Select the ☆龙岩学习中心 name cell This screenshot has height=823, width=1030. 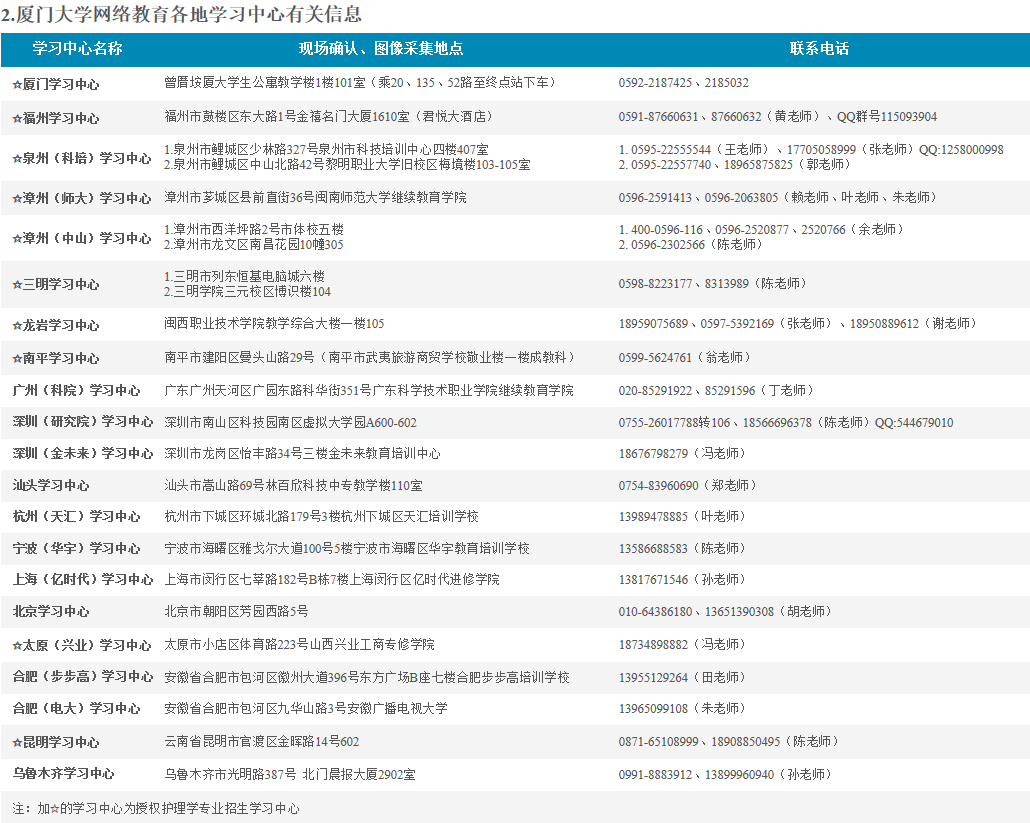pyautogui.click(x=56, y=325)
